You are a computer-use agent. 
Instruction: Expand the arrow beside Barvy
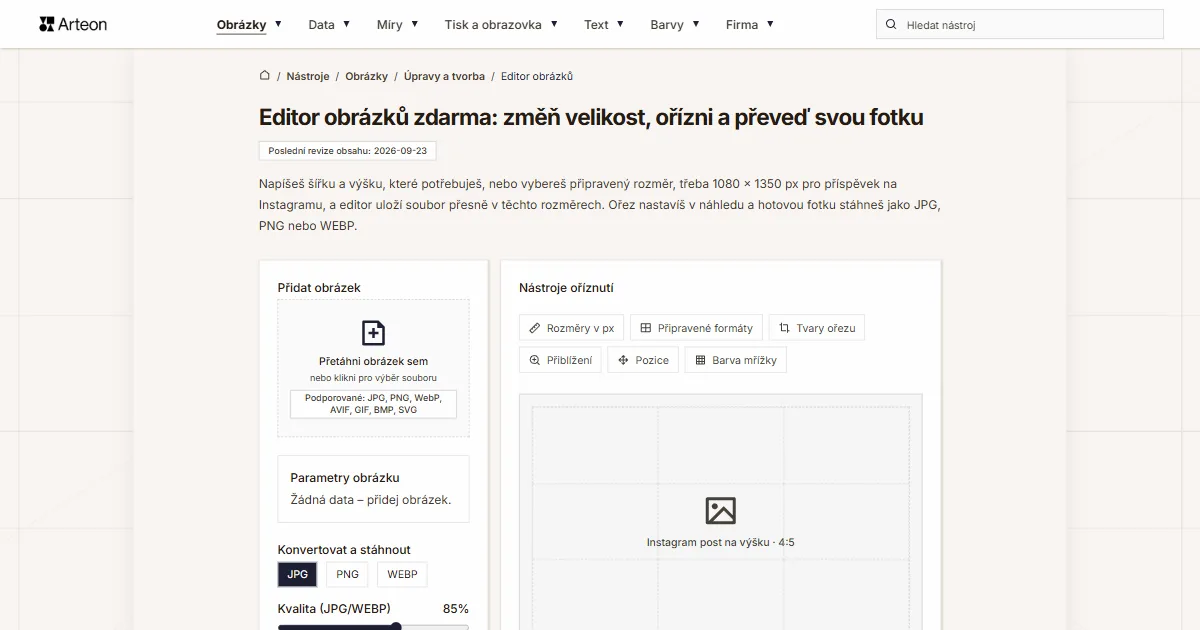tap(696, 23)
